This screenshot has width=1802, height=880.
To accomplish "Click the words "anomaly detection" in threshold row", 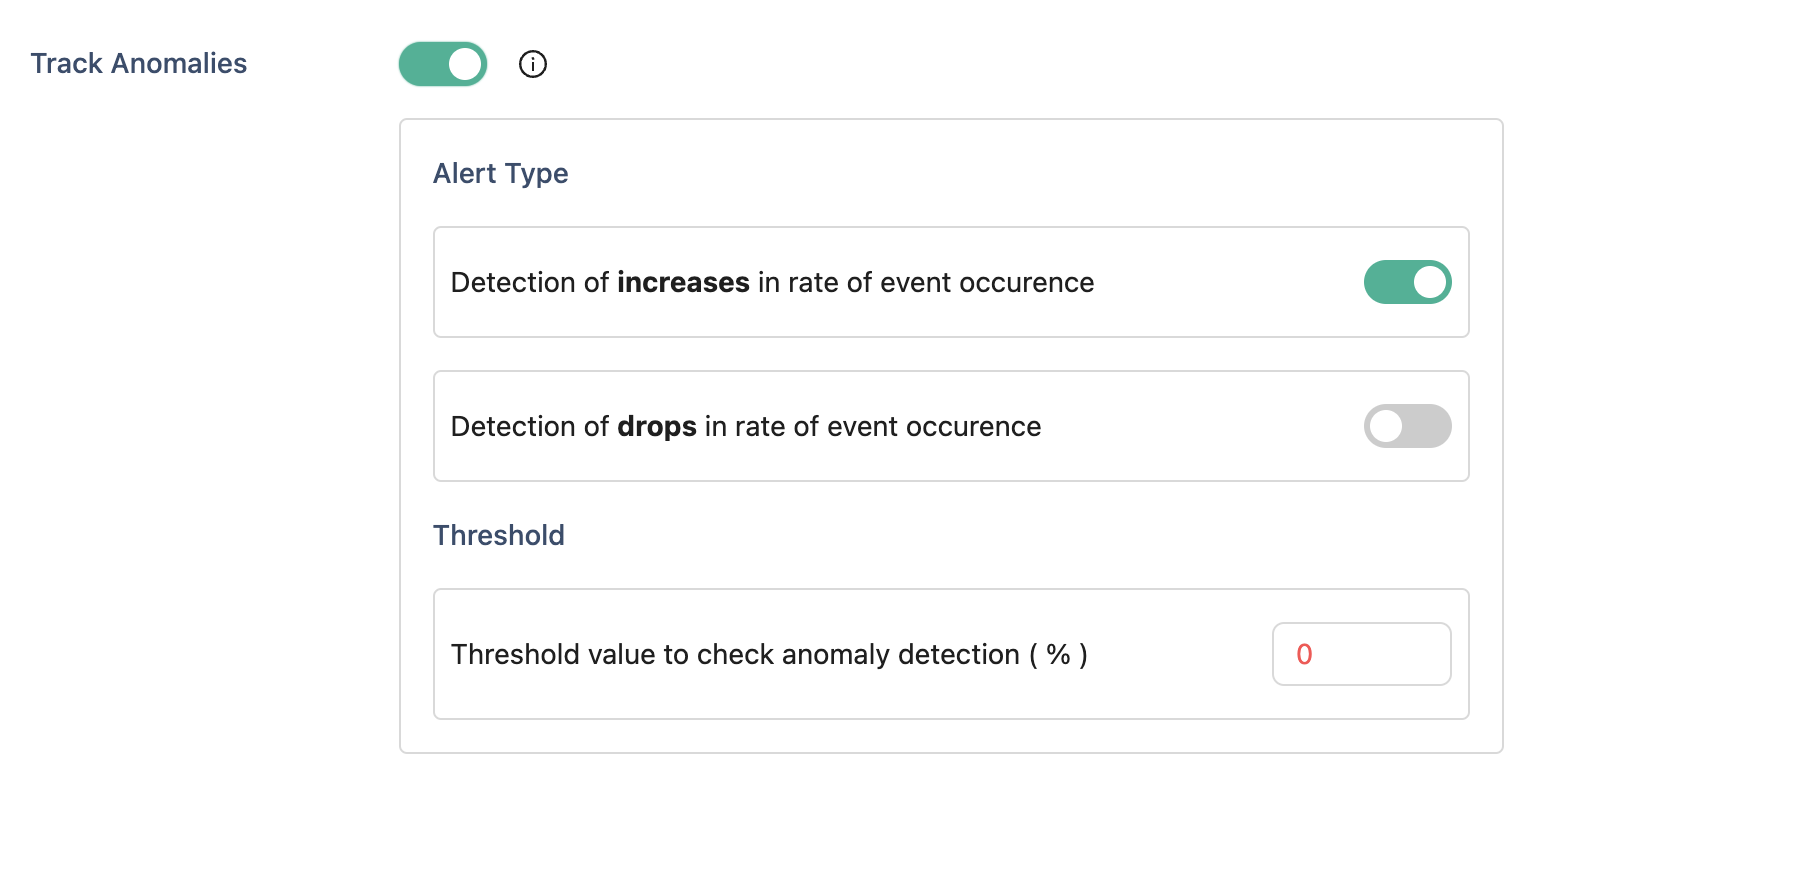I will click(900, 655).
